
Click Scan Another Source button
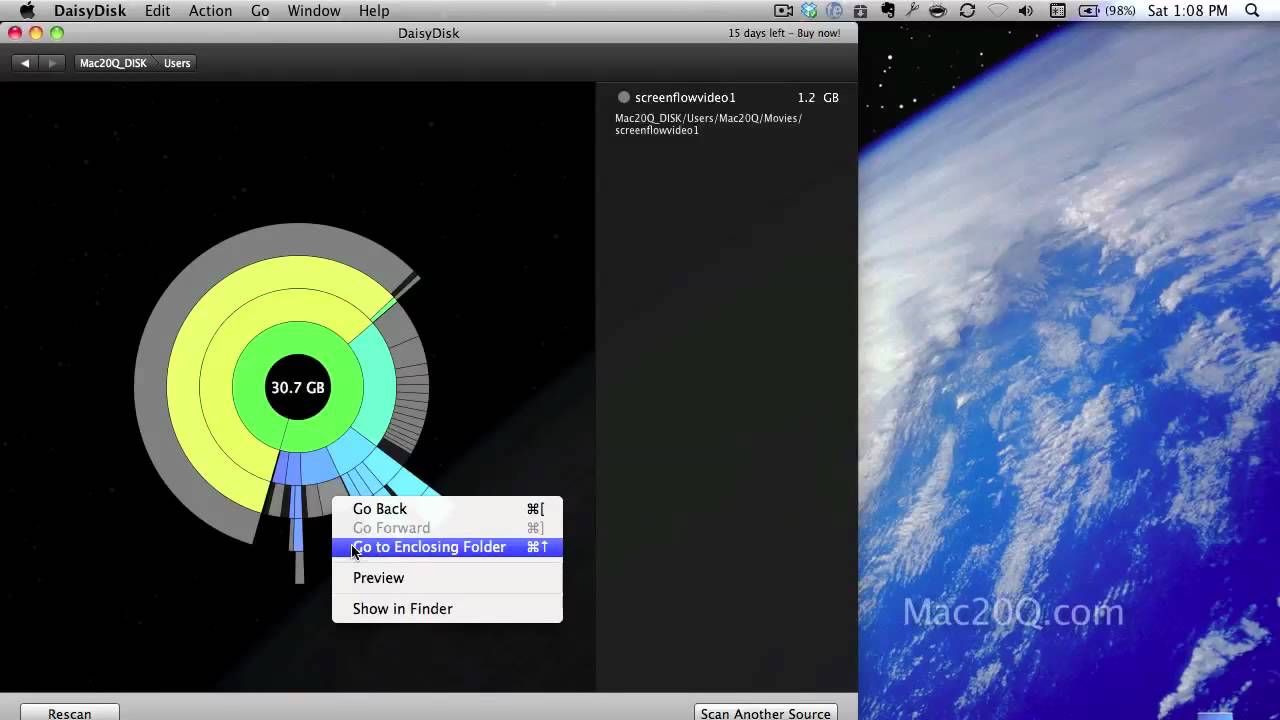[x=766, y=713]
